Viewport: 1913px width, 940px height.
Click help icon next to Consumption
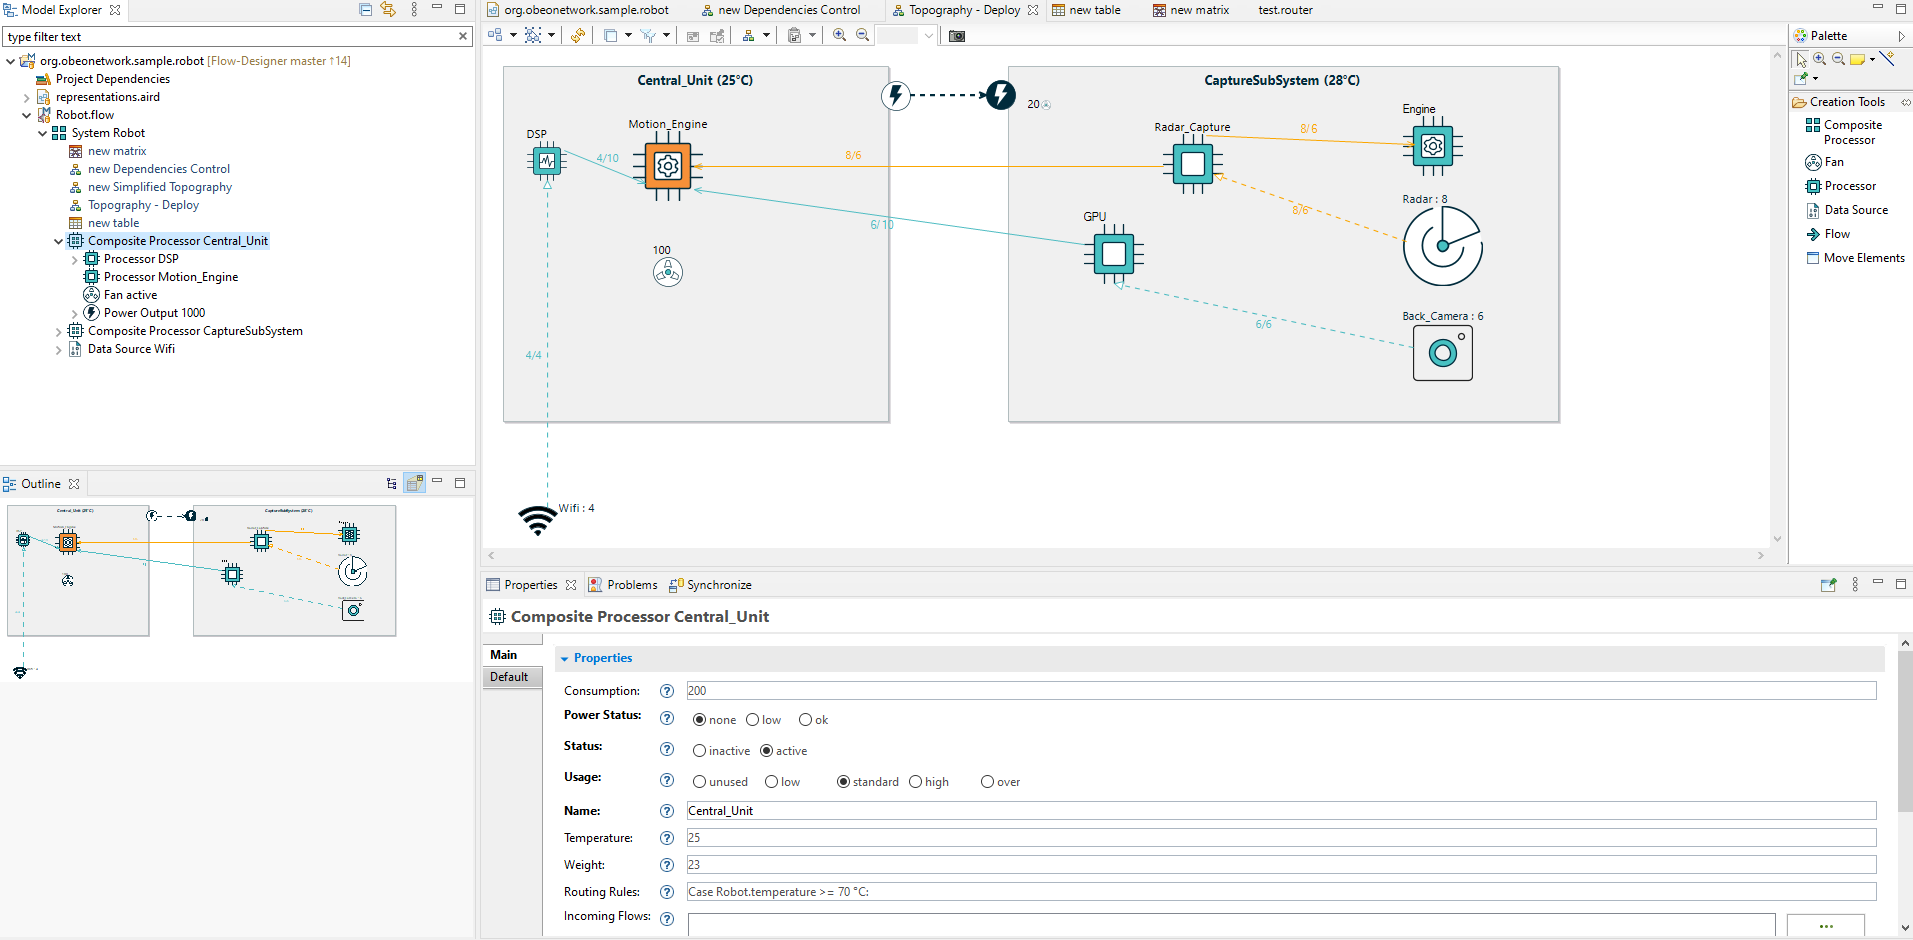coord(667,691)
